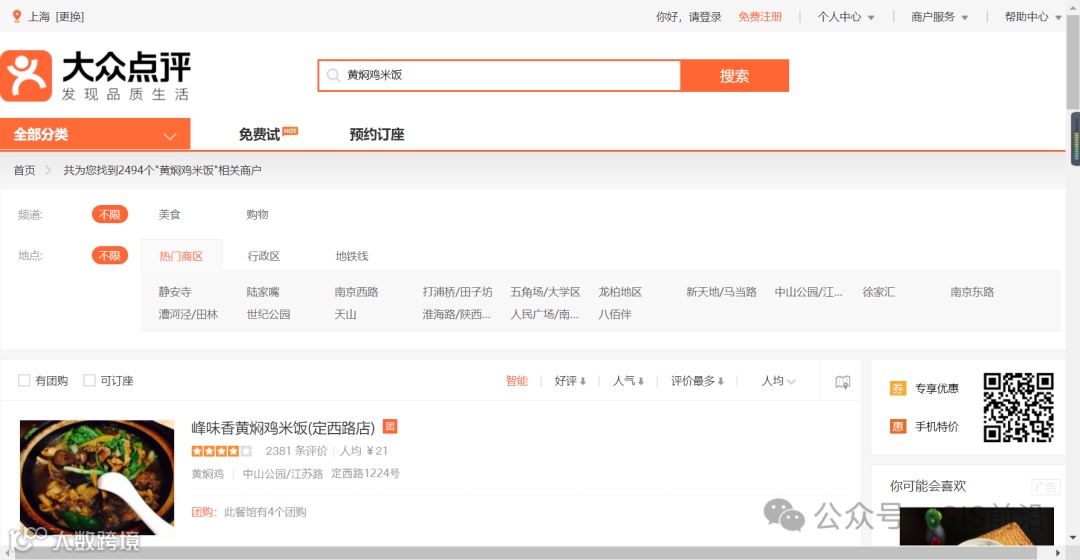Viewport: 1080px width, 560px height.
Task: Enable the 有团购 checkbox
Action: click(x=24, y=380)
